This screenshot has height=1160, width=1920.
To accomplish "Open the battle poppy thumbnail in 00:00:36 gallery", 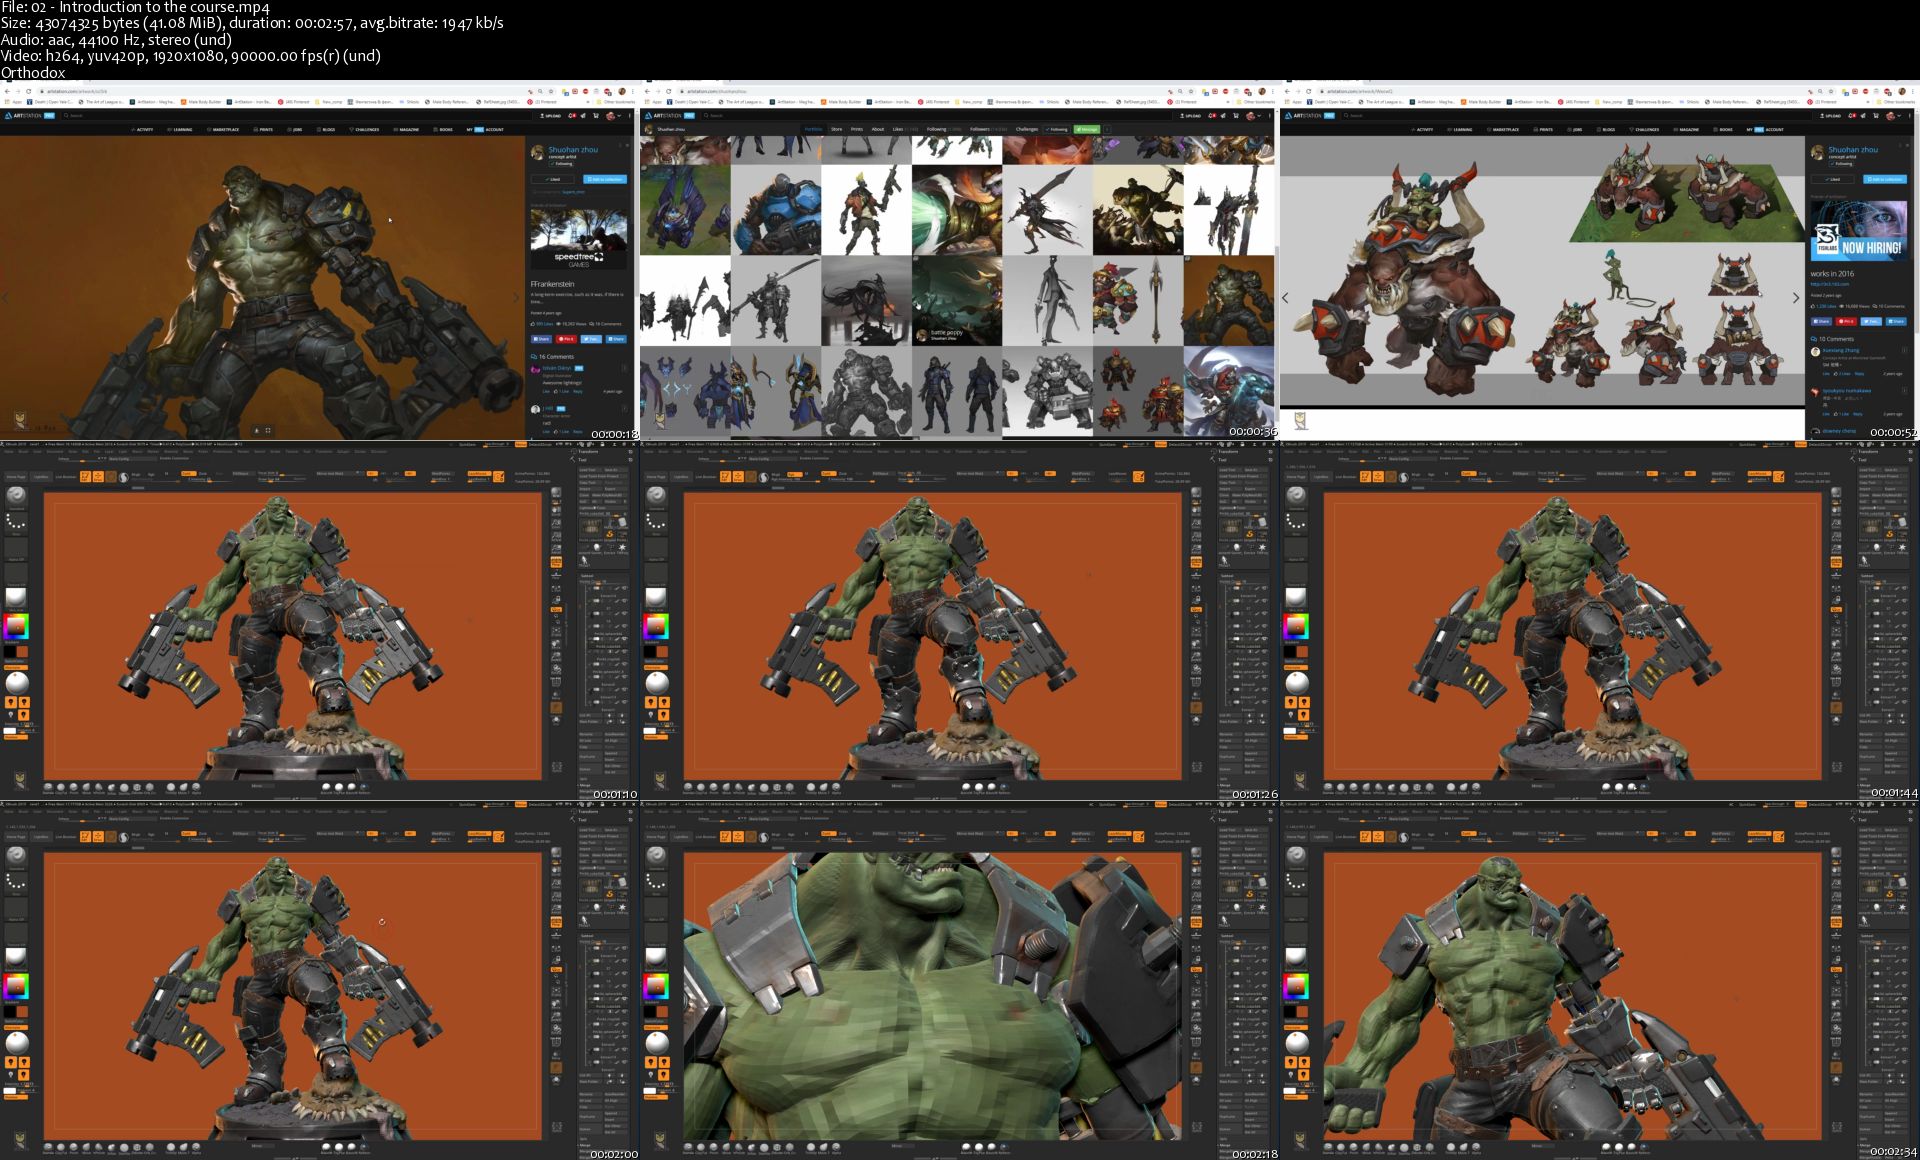I will coord(957,300).
